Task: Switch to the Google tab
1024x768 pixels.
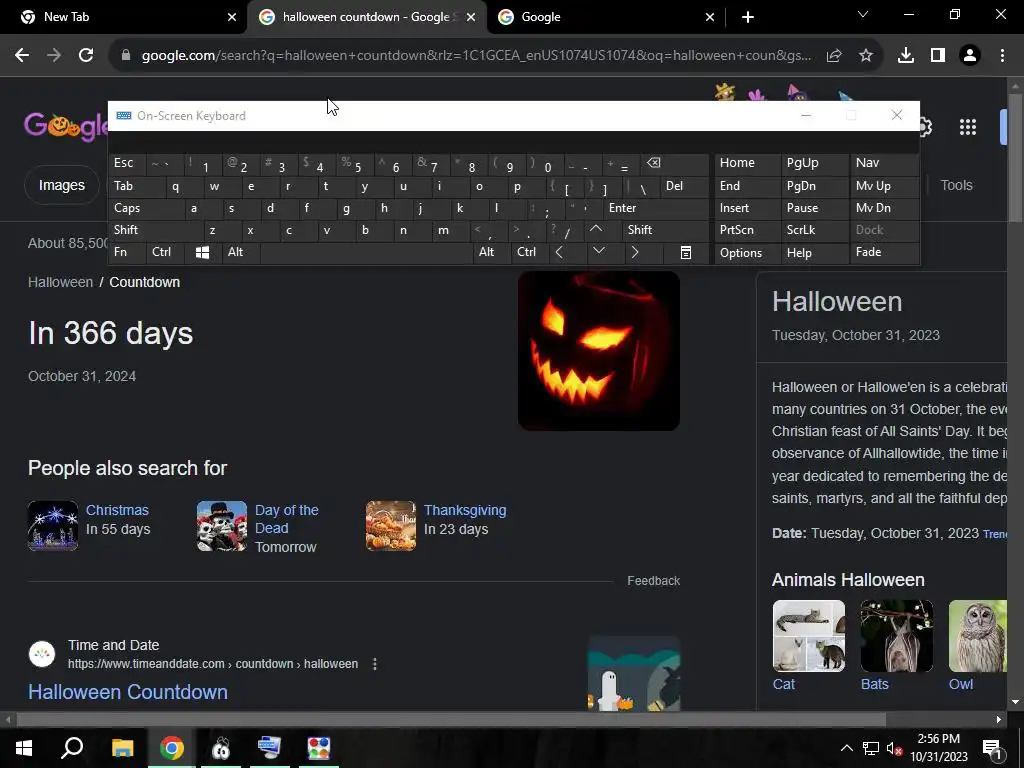Action: (605, 17)
